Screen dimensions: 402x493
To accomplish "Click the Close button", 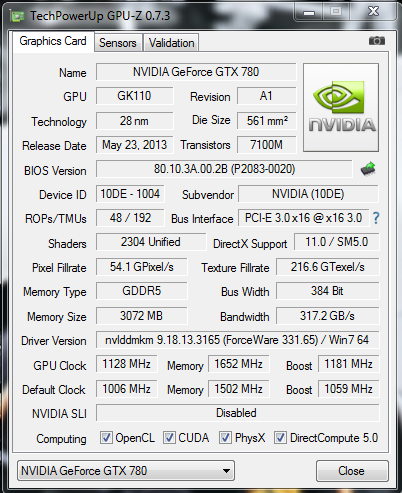I will (352, 471).
